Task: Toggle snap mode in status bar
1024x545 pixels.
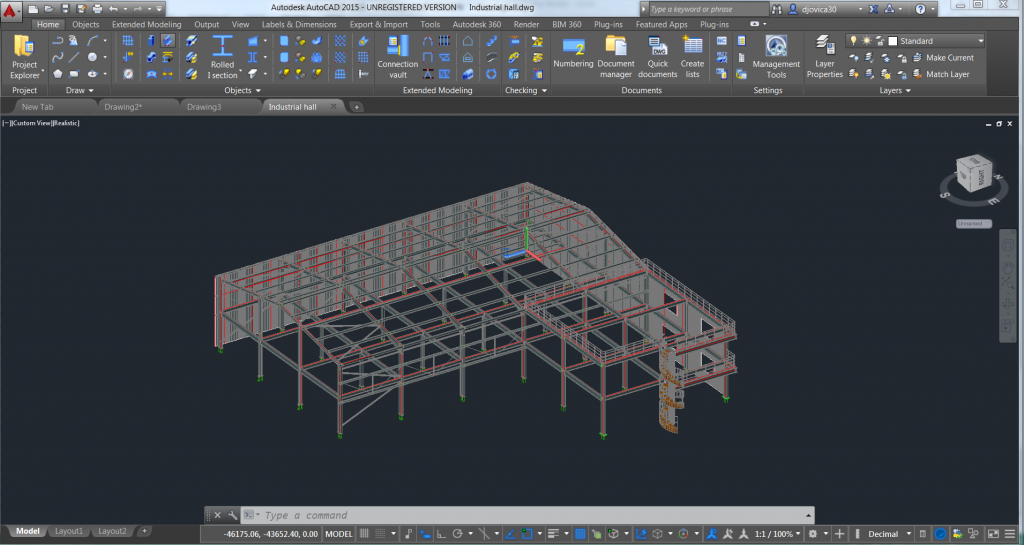Action: click(x=380, y=534)
